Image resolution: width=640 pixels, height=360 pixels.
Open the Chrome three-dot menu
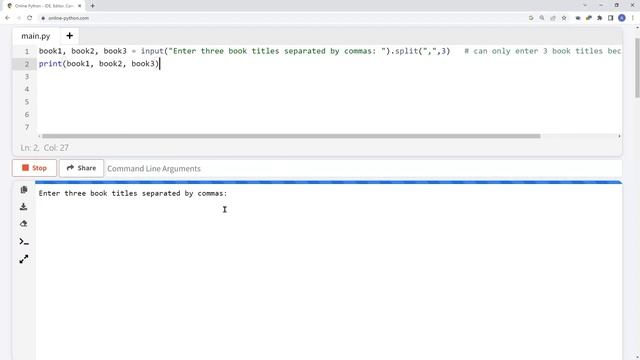633,18
